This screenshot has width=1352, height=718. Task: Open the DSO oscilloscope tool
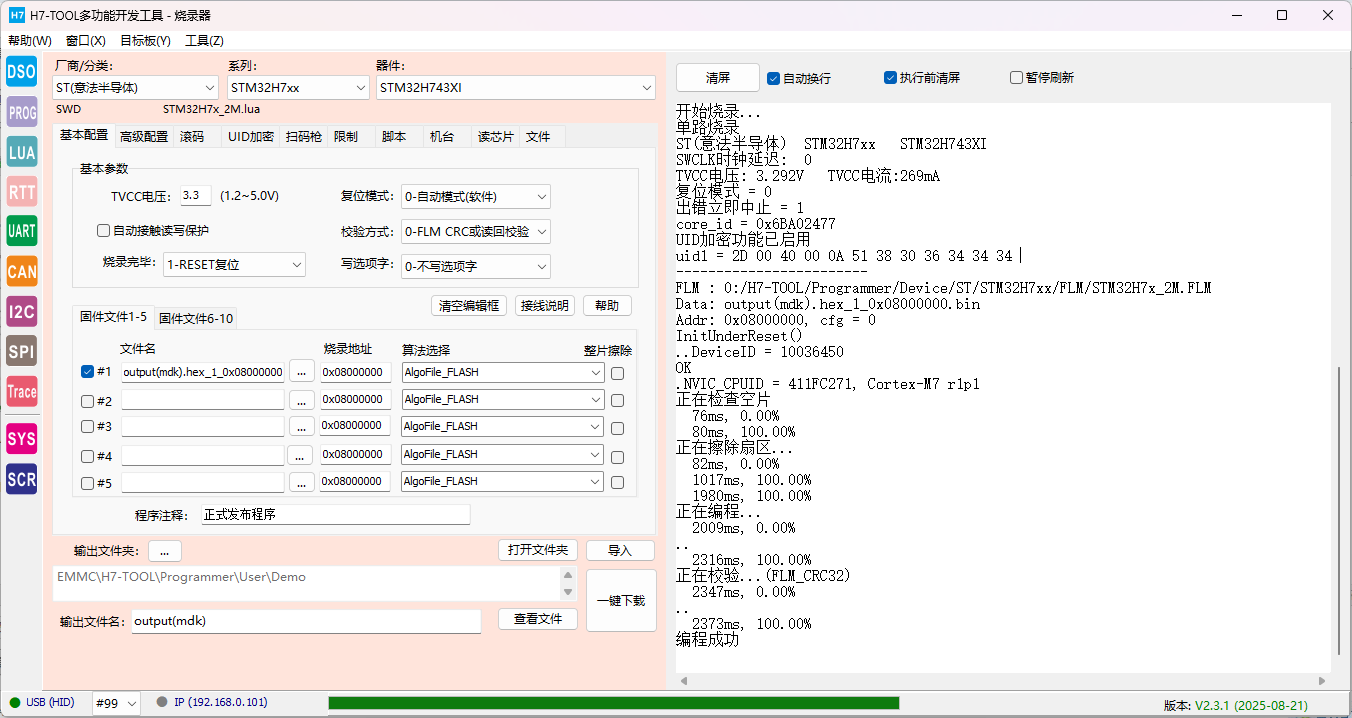(x=21, y=71)
